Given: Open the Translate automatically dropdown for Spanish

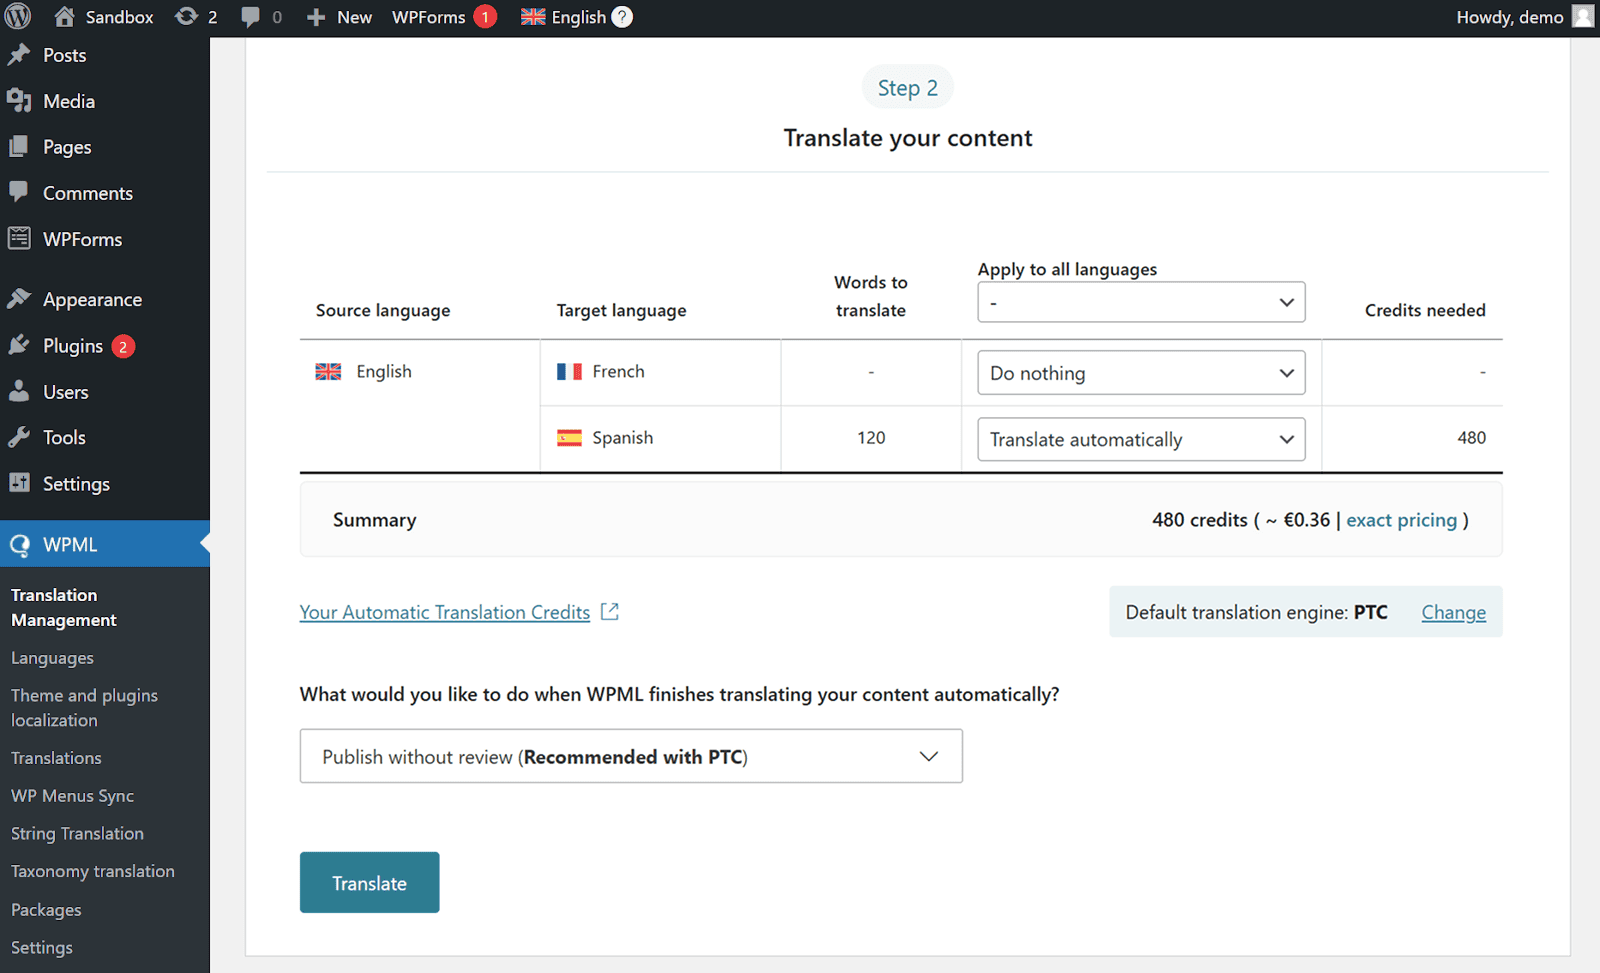Looking at the screenshot, I should pyautogui.click(x=1140, y=439).
